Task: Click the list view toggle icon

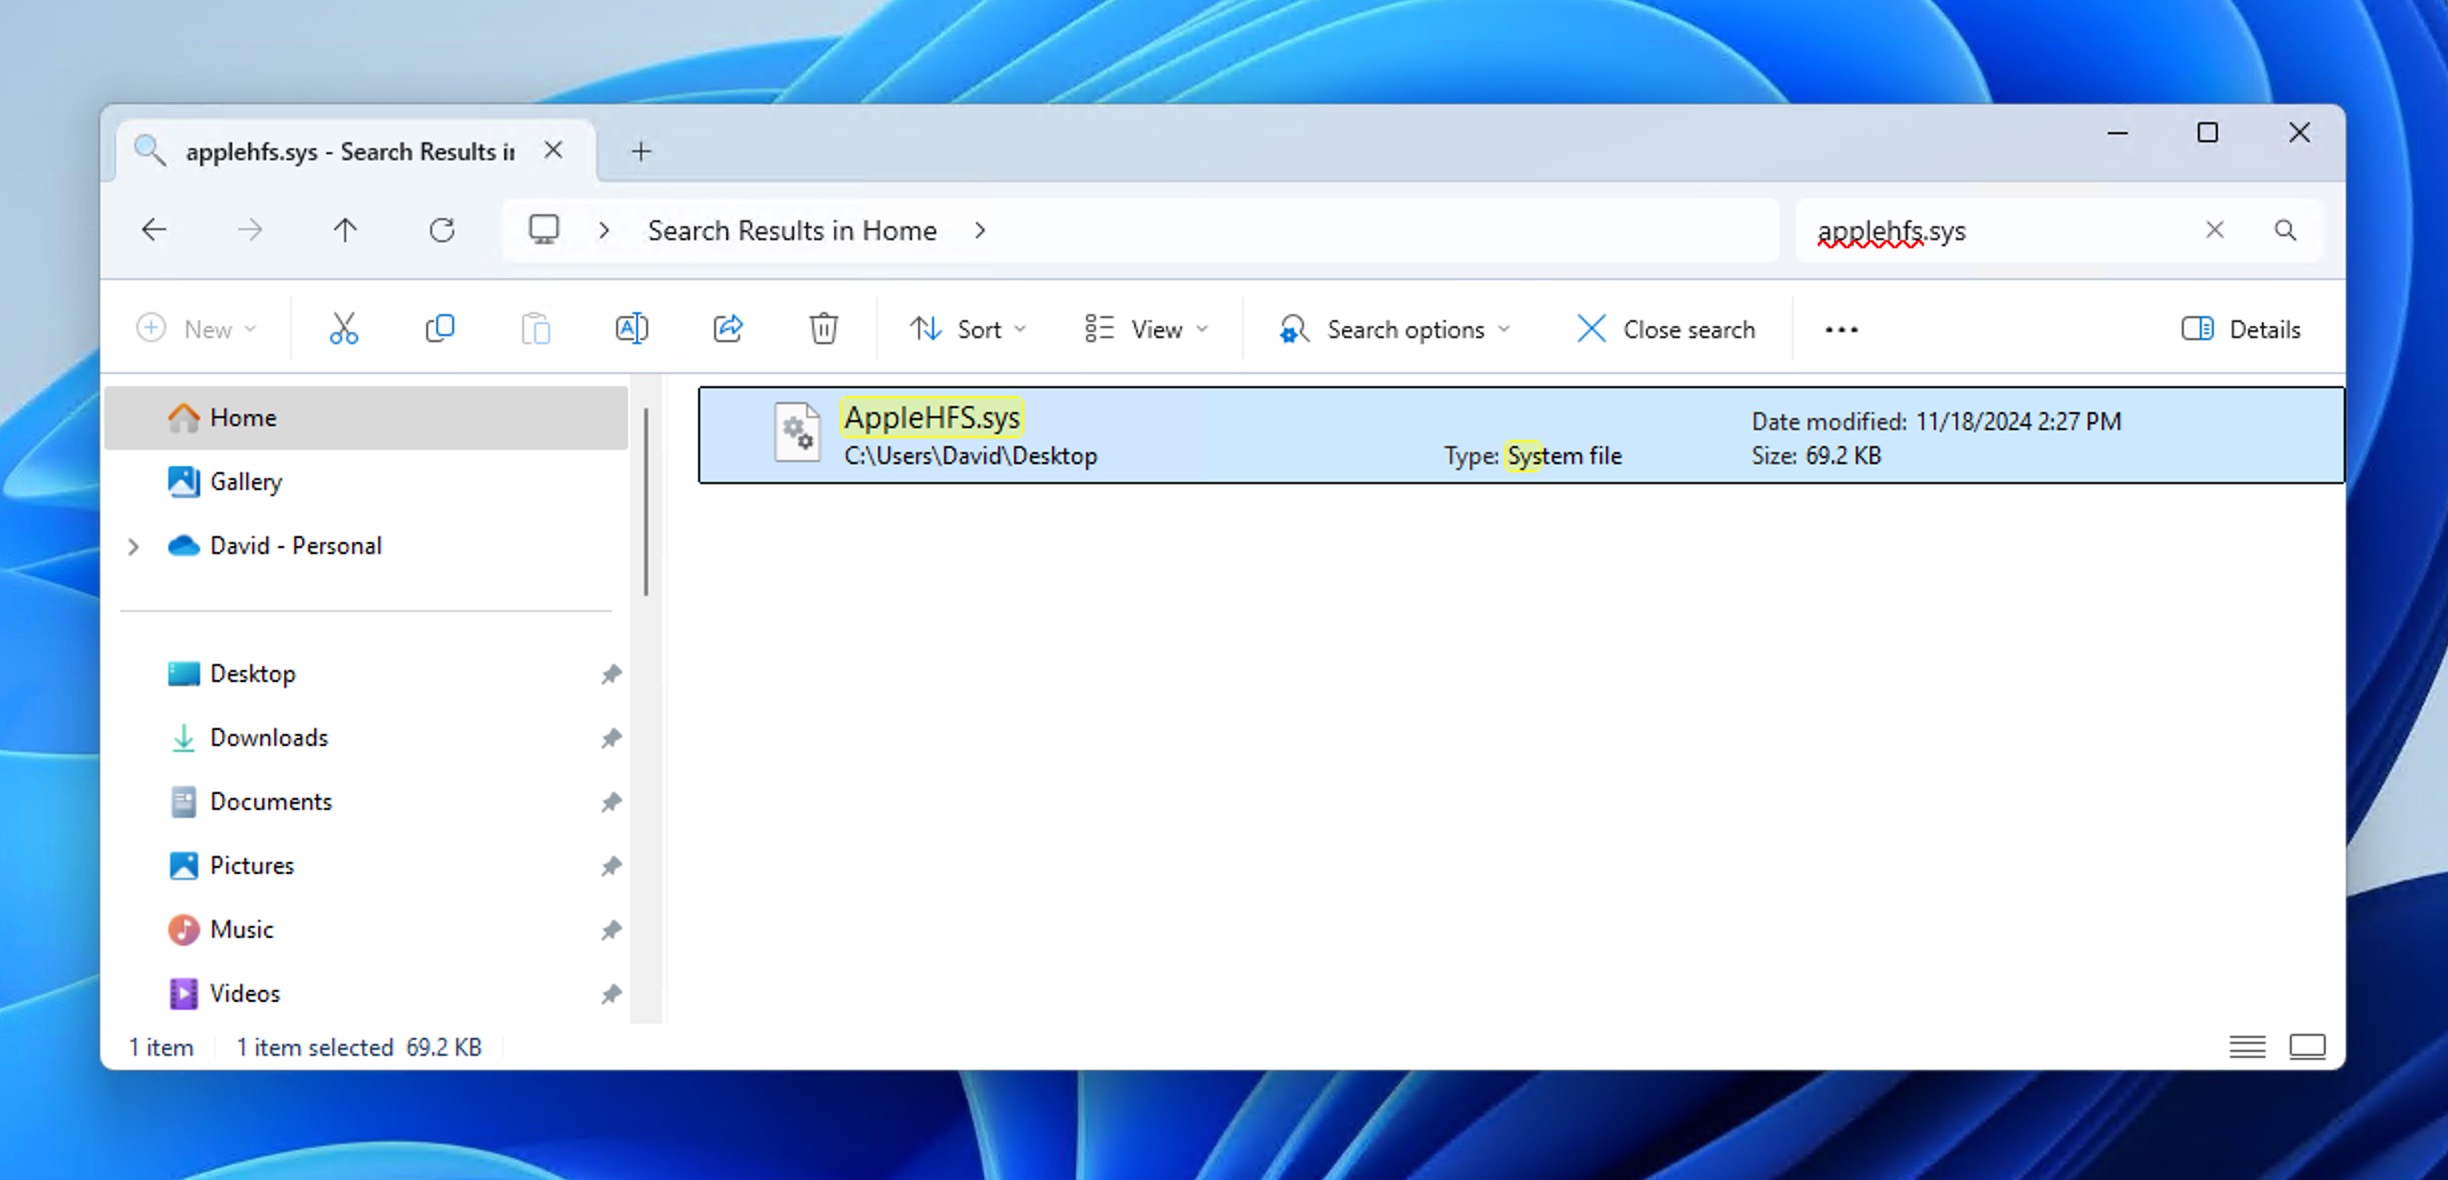Action: 2248,1046
